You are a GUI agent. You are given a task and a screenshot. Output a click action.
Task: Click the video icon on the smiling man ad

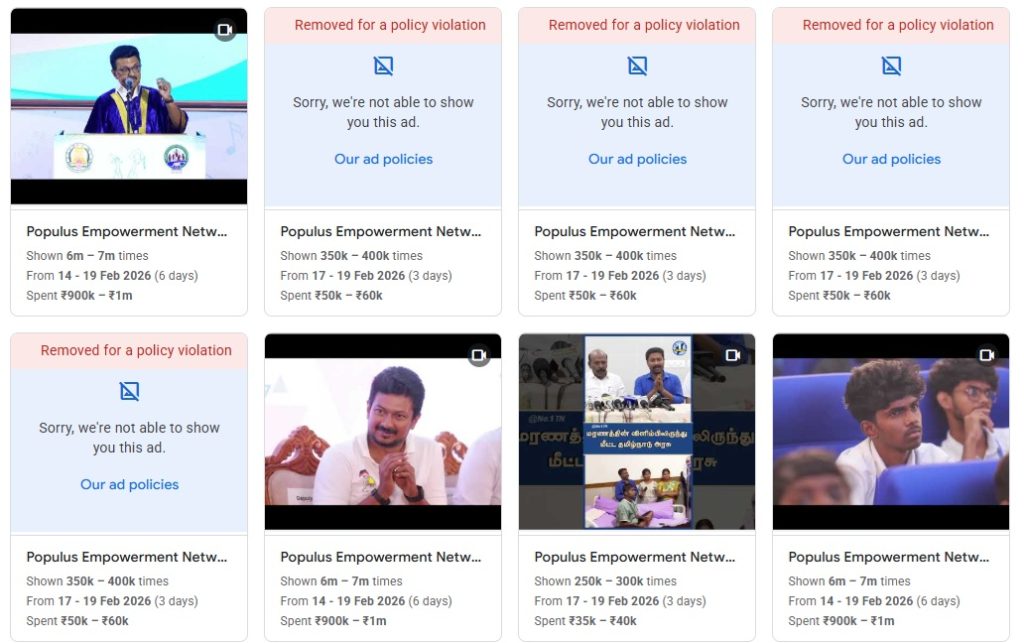pos(479,356)
